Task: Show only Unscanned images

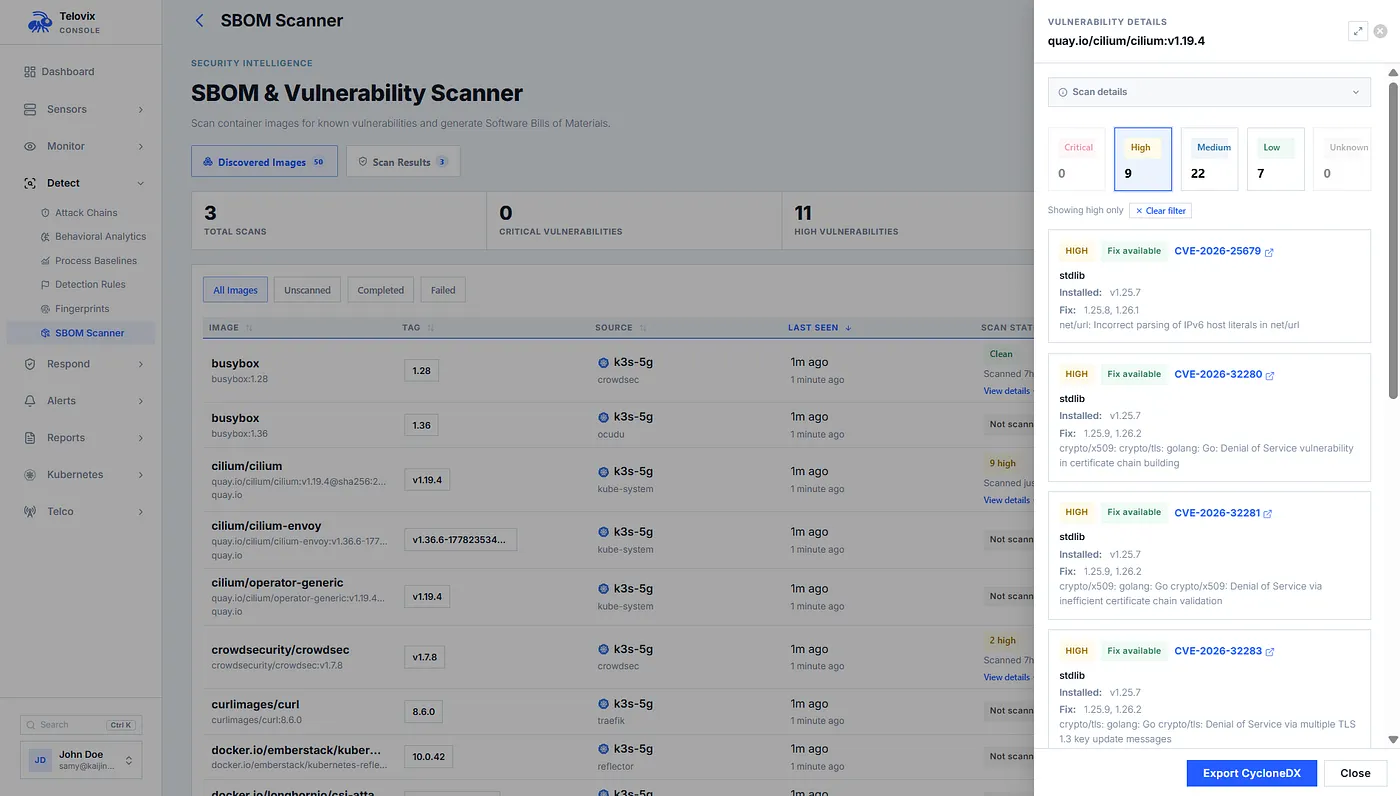Action: pos(307,290)
